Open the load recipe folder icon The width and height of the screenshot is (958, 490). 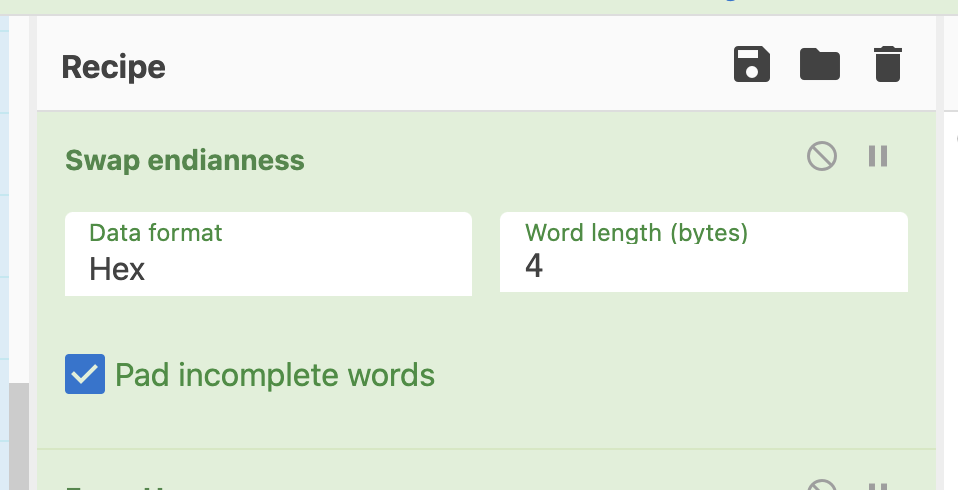coord(820,65)
